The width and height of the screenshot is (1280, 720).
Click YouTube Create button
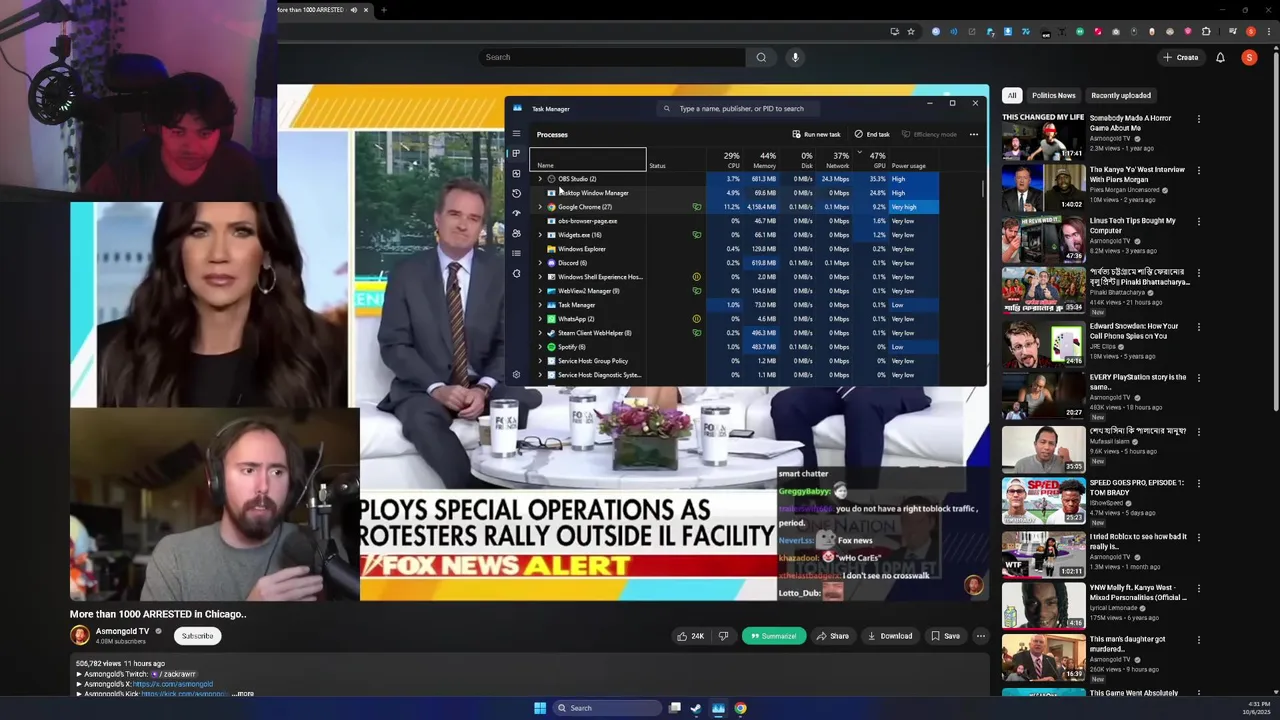coord(1181,57)
